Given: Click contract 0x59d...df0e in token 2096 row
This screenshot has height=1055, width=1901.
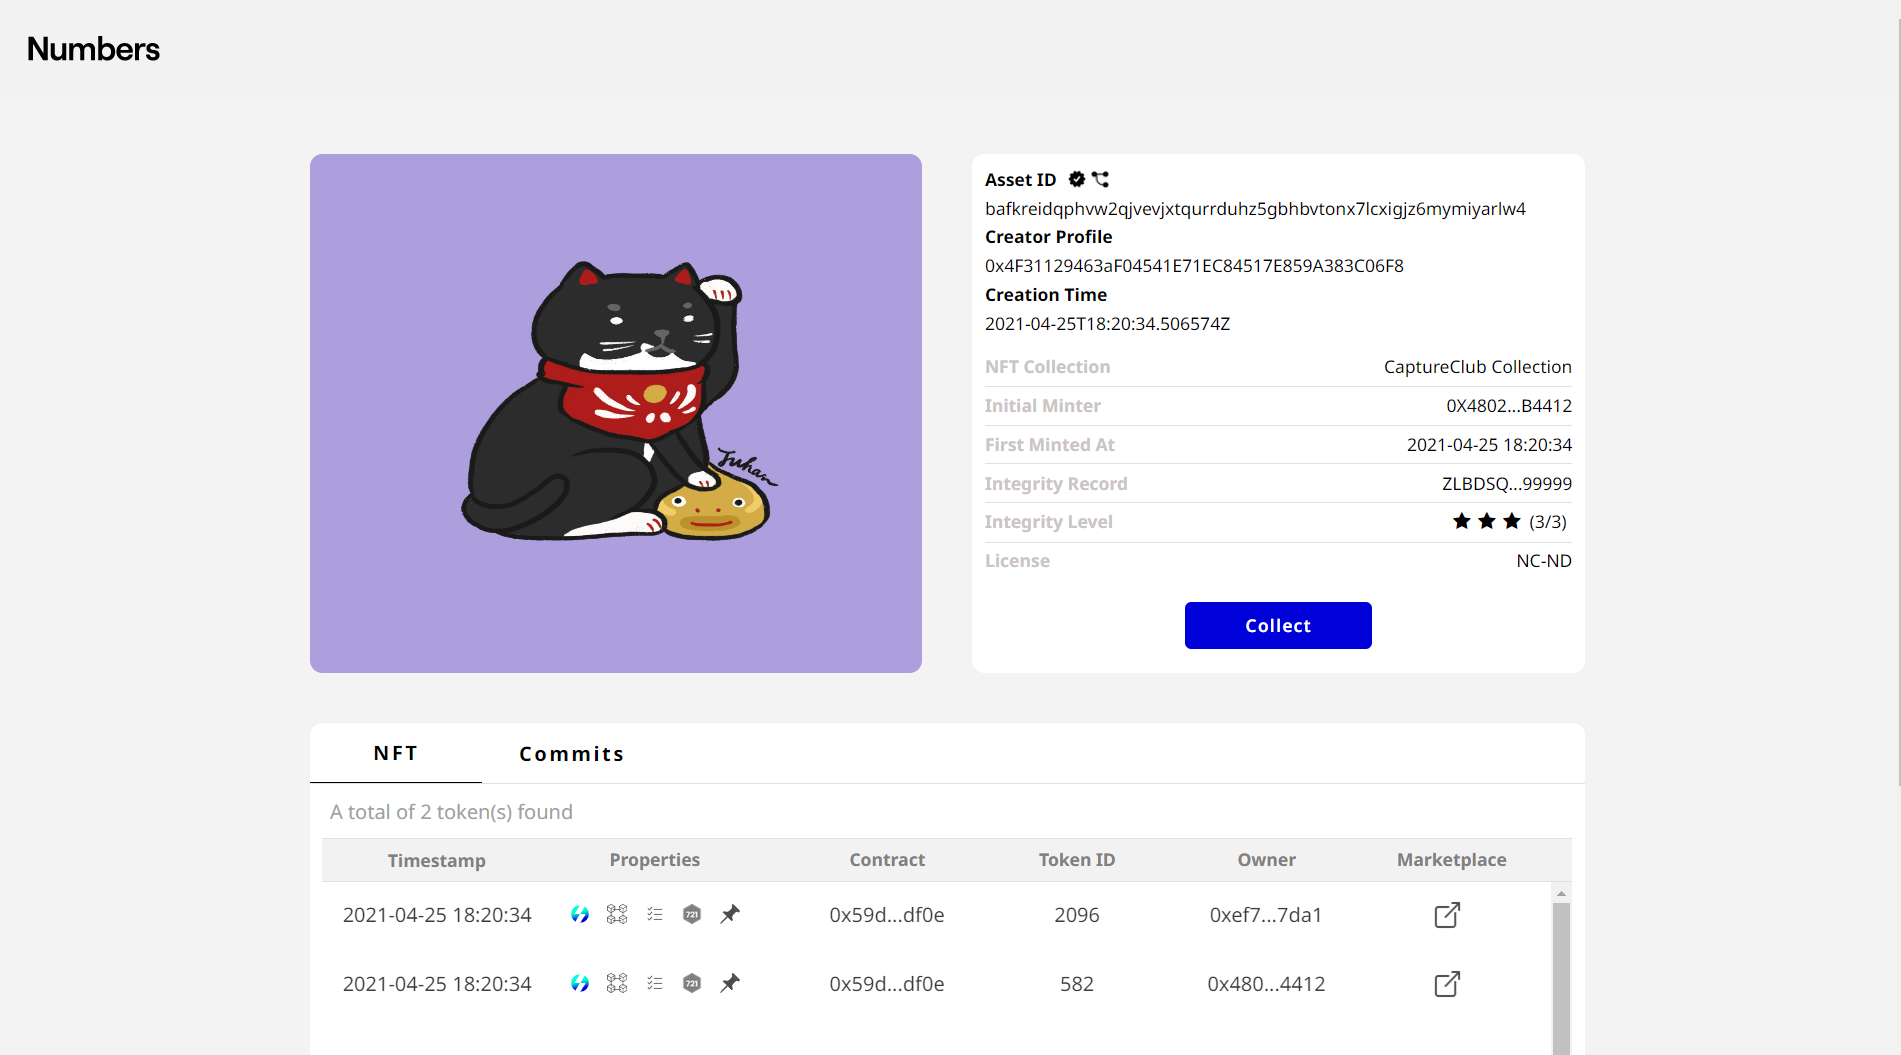Looking at the screenshot, I should coord(887,915).
